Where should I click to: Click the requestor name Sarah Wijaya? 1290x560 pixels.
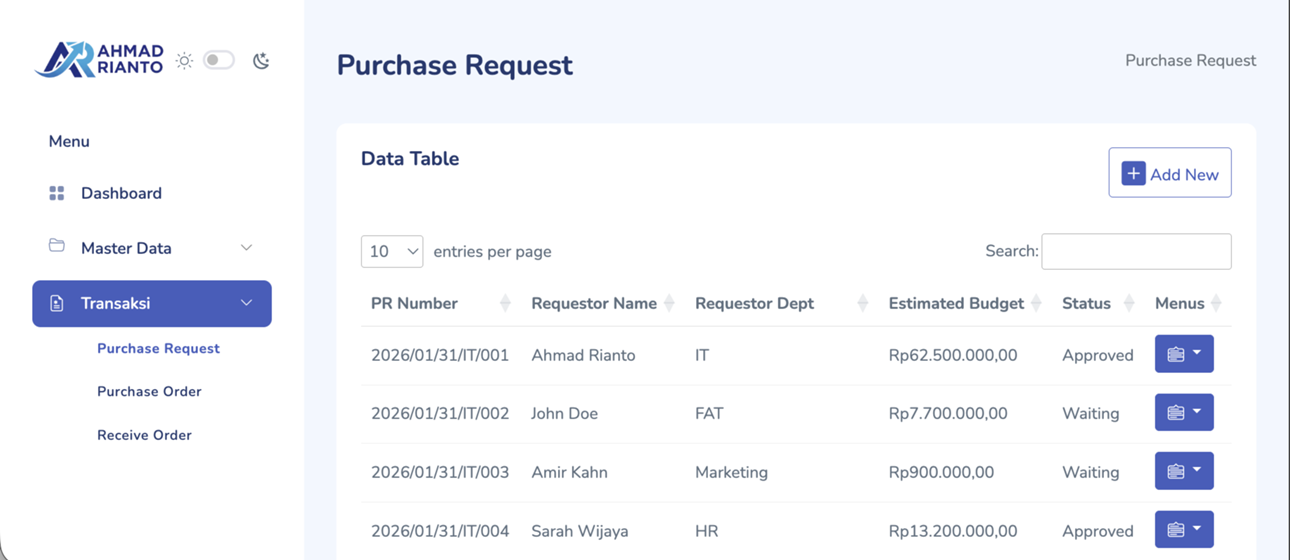(x=580, y=531)
